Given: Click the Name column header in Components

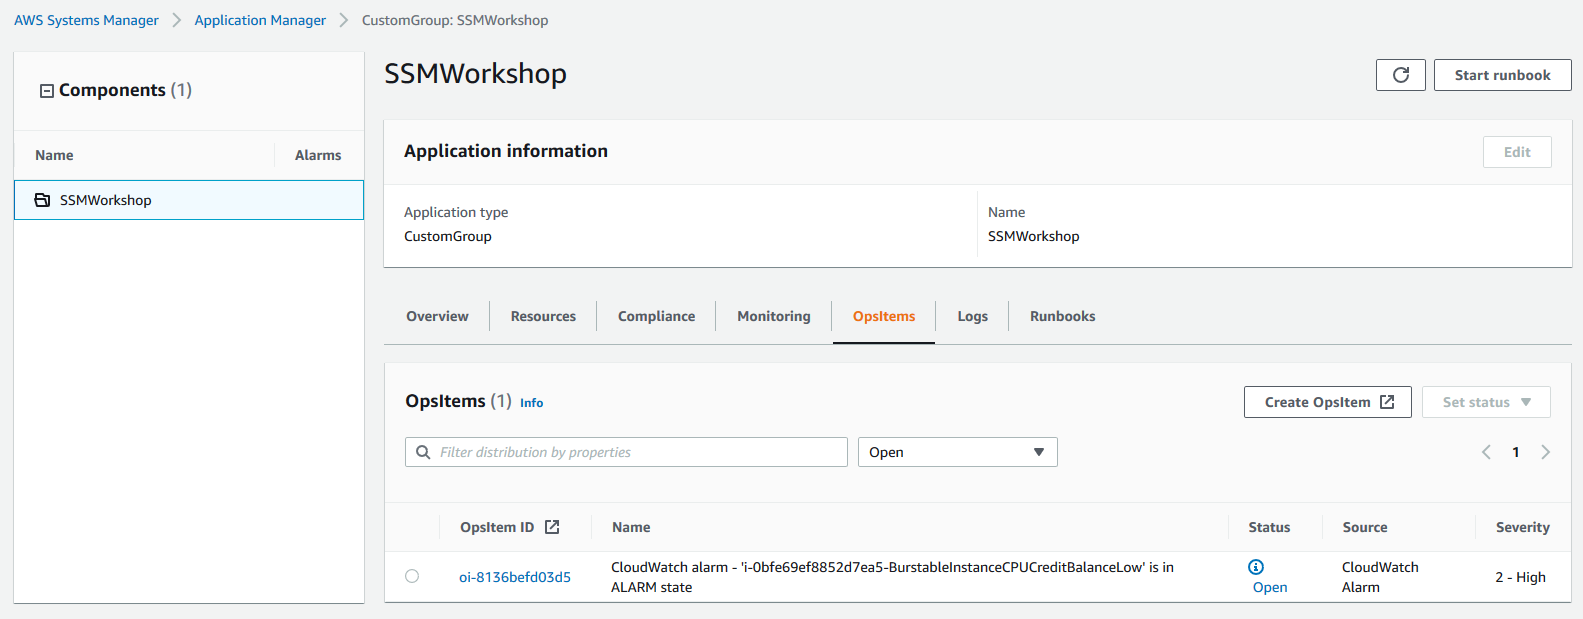Looking at the screenshot, I should (54, 155).
